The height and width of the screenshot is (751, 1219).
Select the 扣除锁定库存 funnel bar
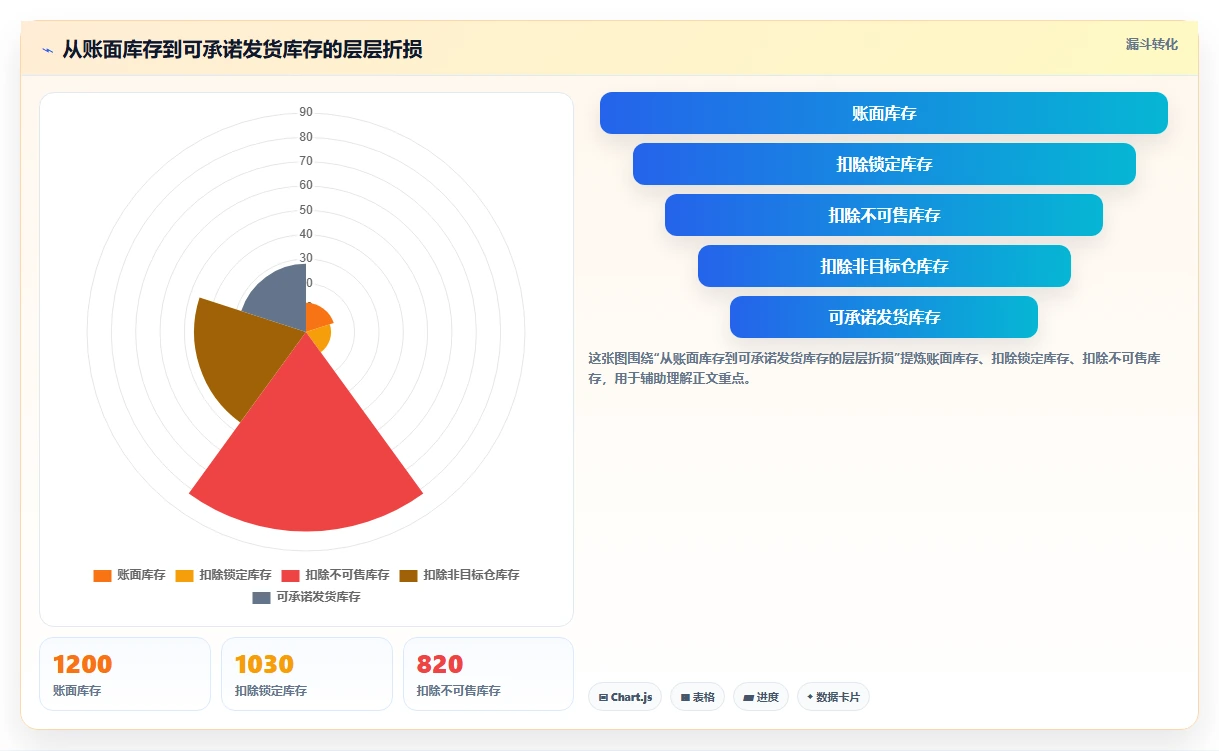click(884, 164)
